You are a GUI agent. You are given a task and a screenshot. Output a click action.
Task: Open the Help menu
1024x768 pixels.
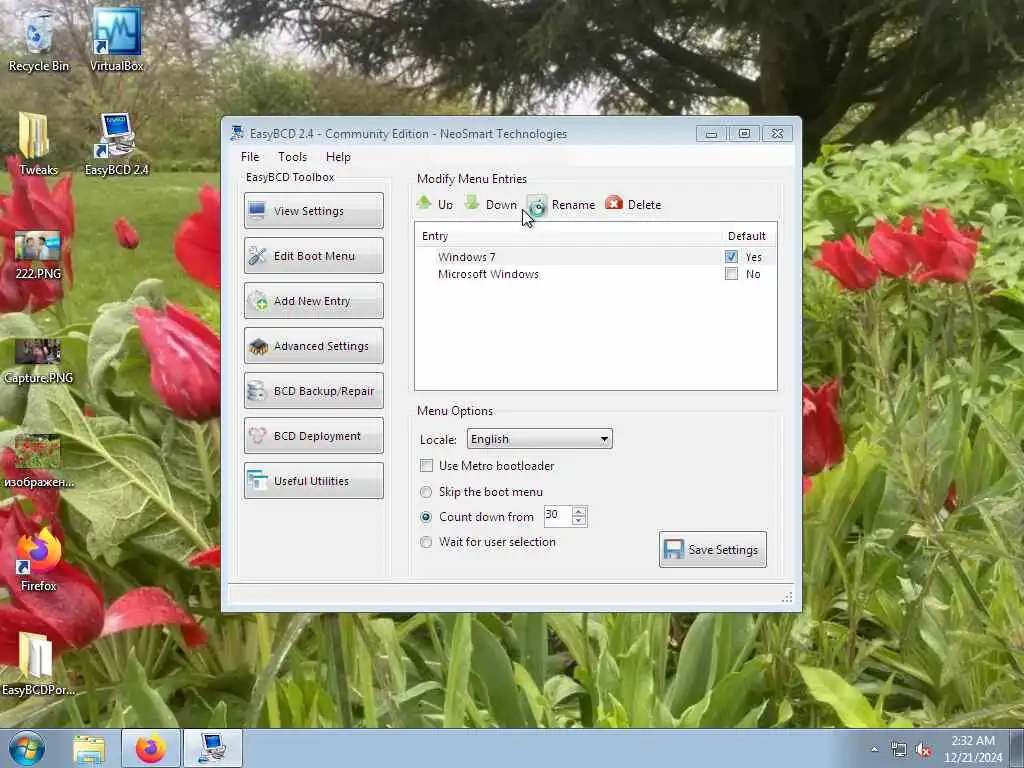pos(338,157)
